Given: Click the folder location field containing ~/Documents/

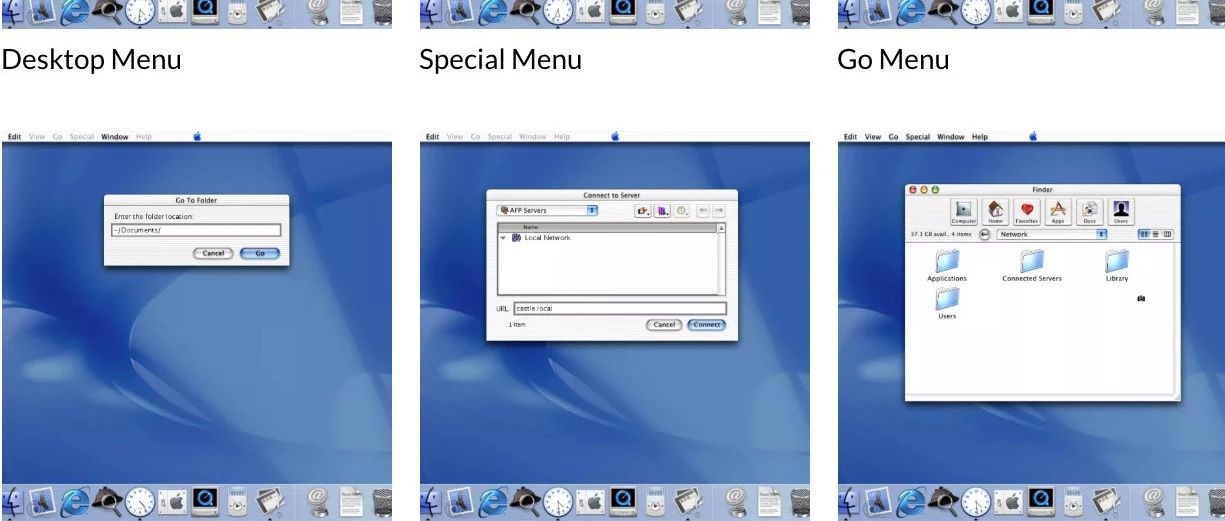Looking at the screenshot, I should pos(196,230).
